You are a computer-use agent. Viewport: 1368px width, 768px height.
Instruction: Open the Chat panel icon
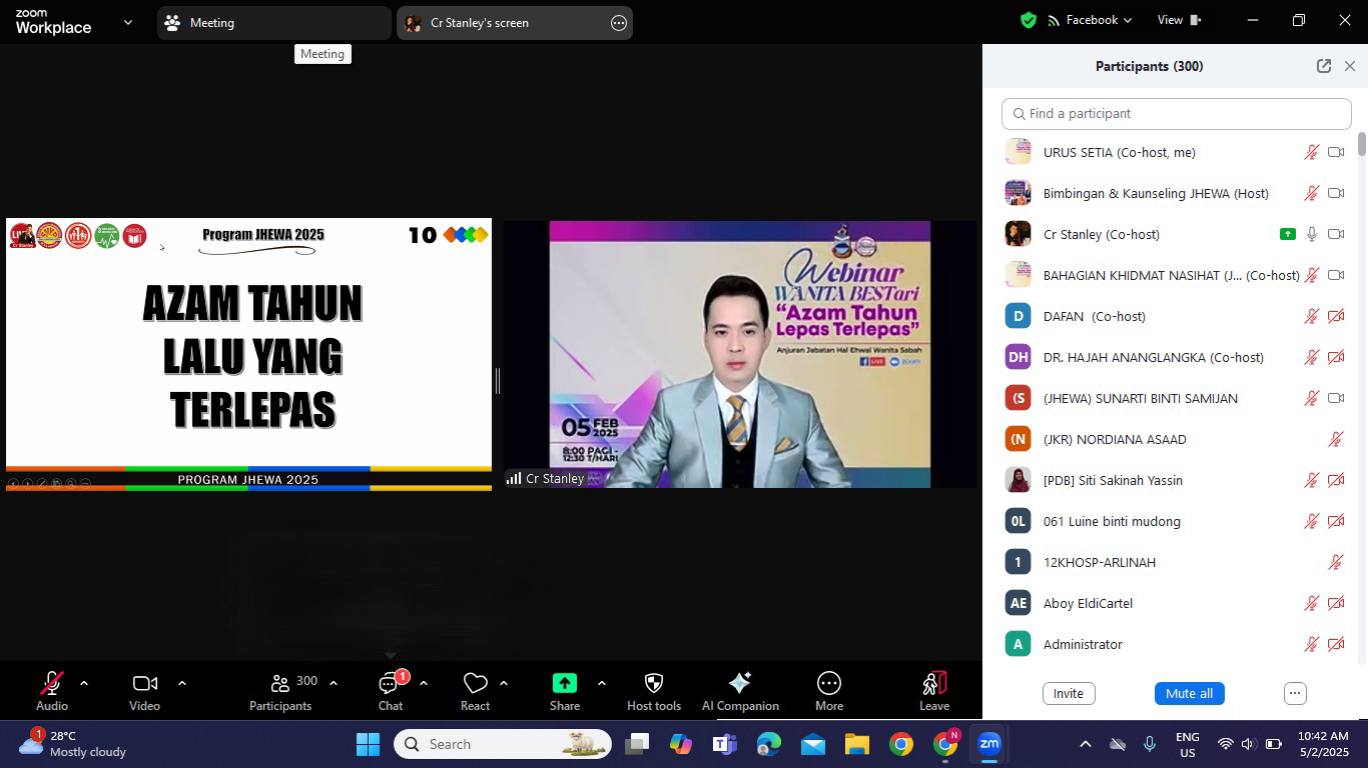(389, 684)
